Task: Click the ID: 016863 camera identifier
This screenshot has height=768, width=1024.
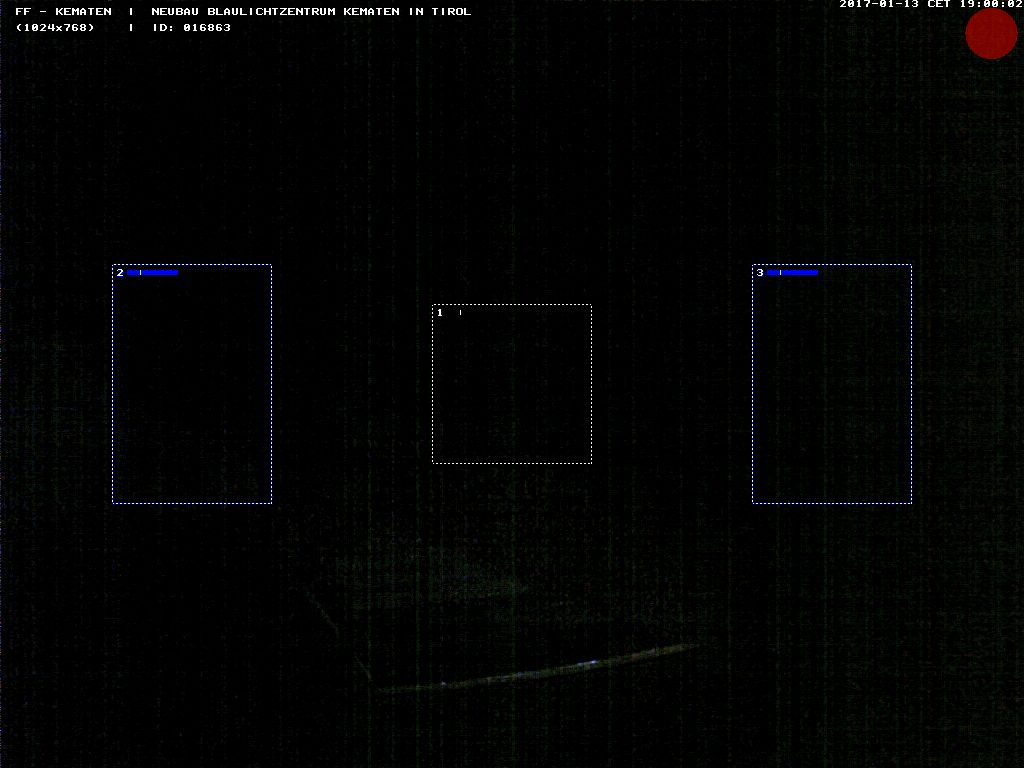Action: [191, 28]
